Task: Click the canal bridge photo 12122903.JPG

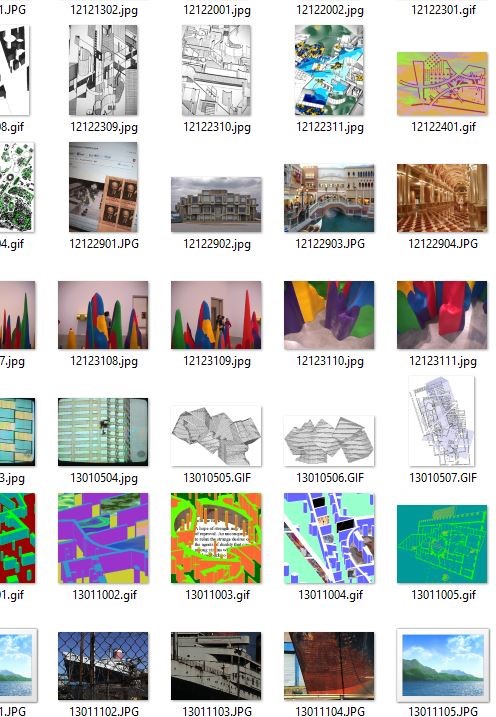Action: [x=329, y=198]
